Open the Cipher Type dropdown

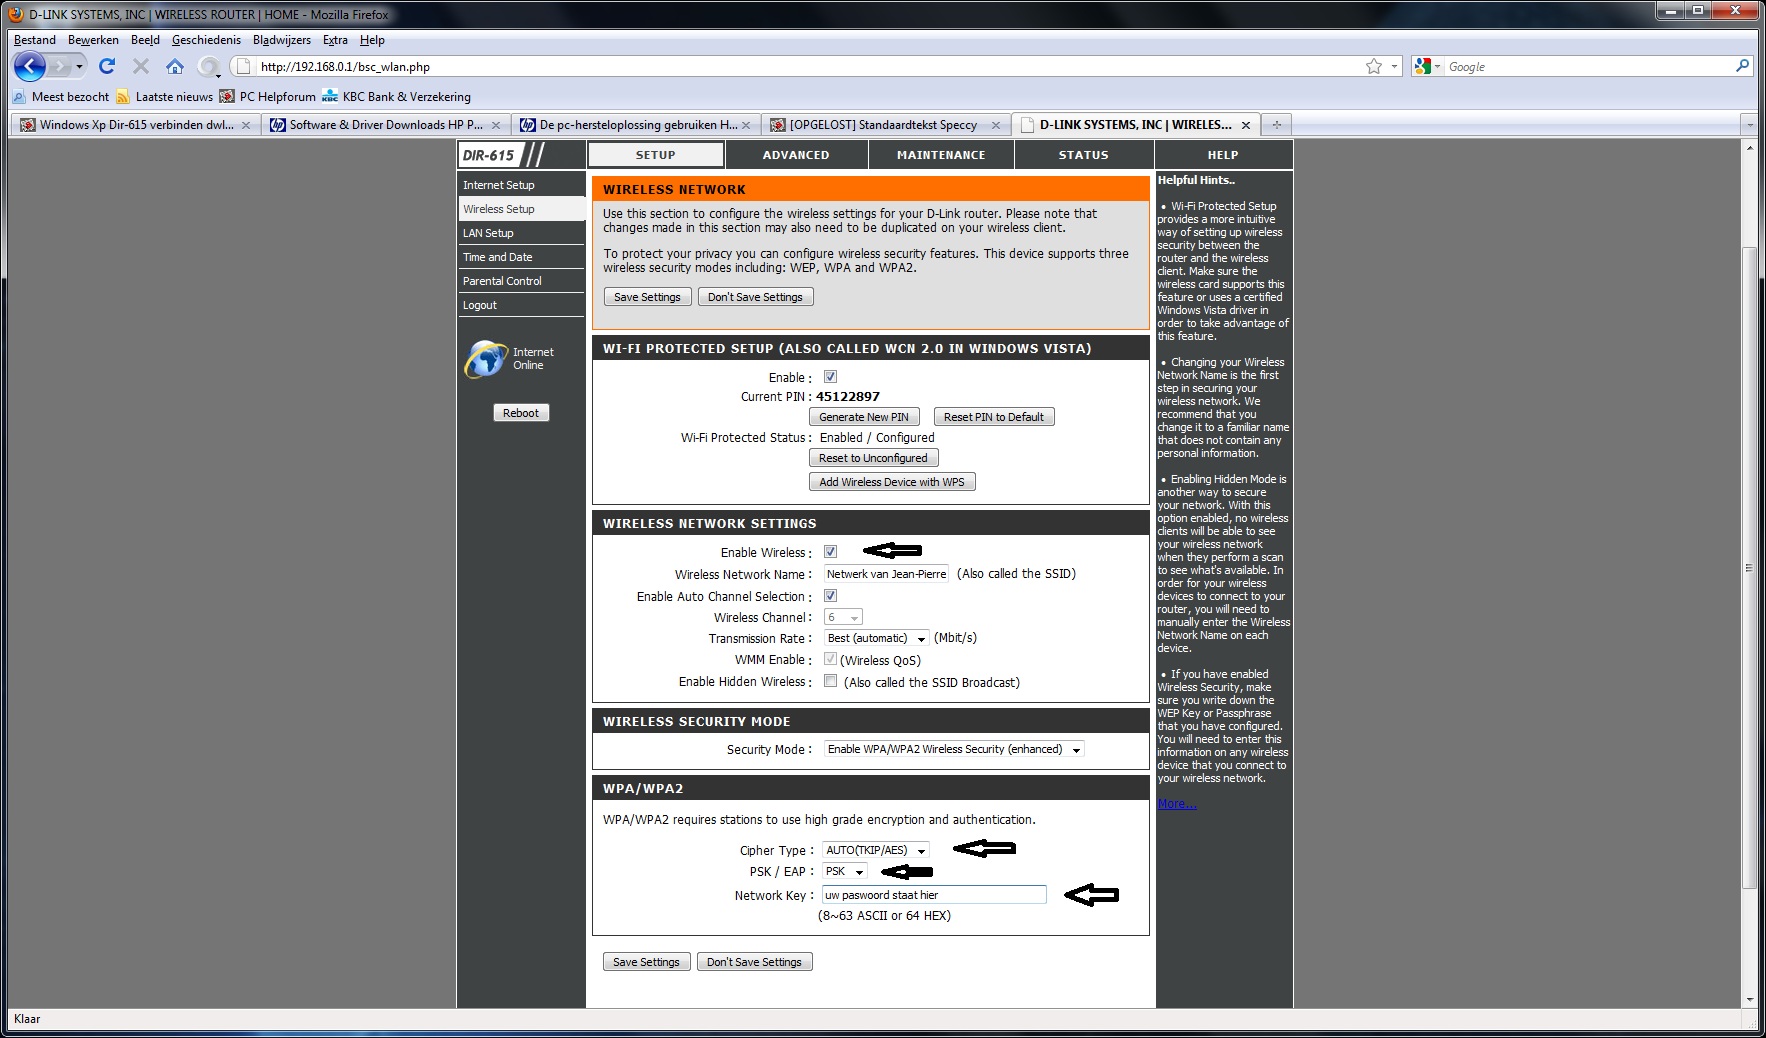click(876, 850)
